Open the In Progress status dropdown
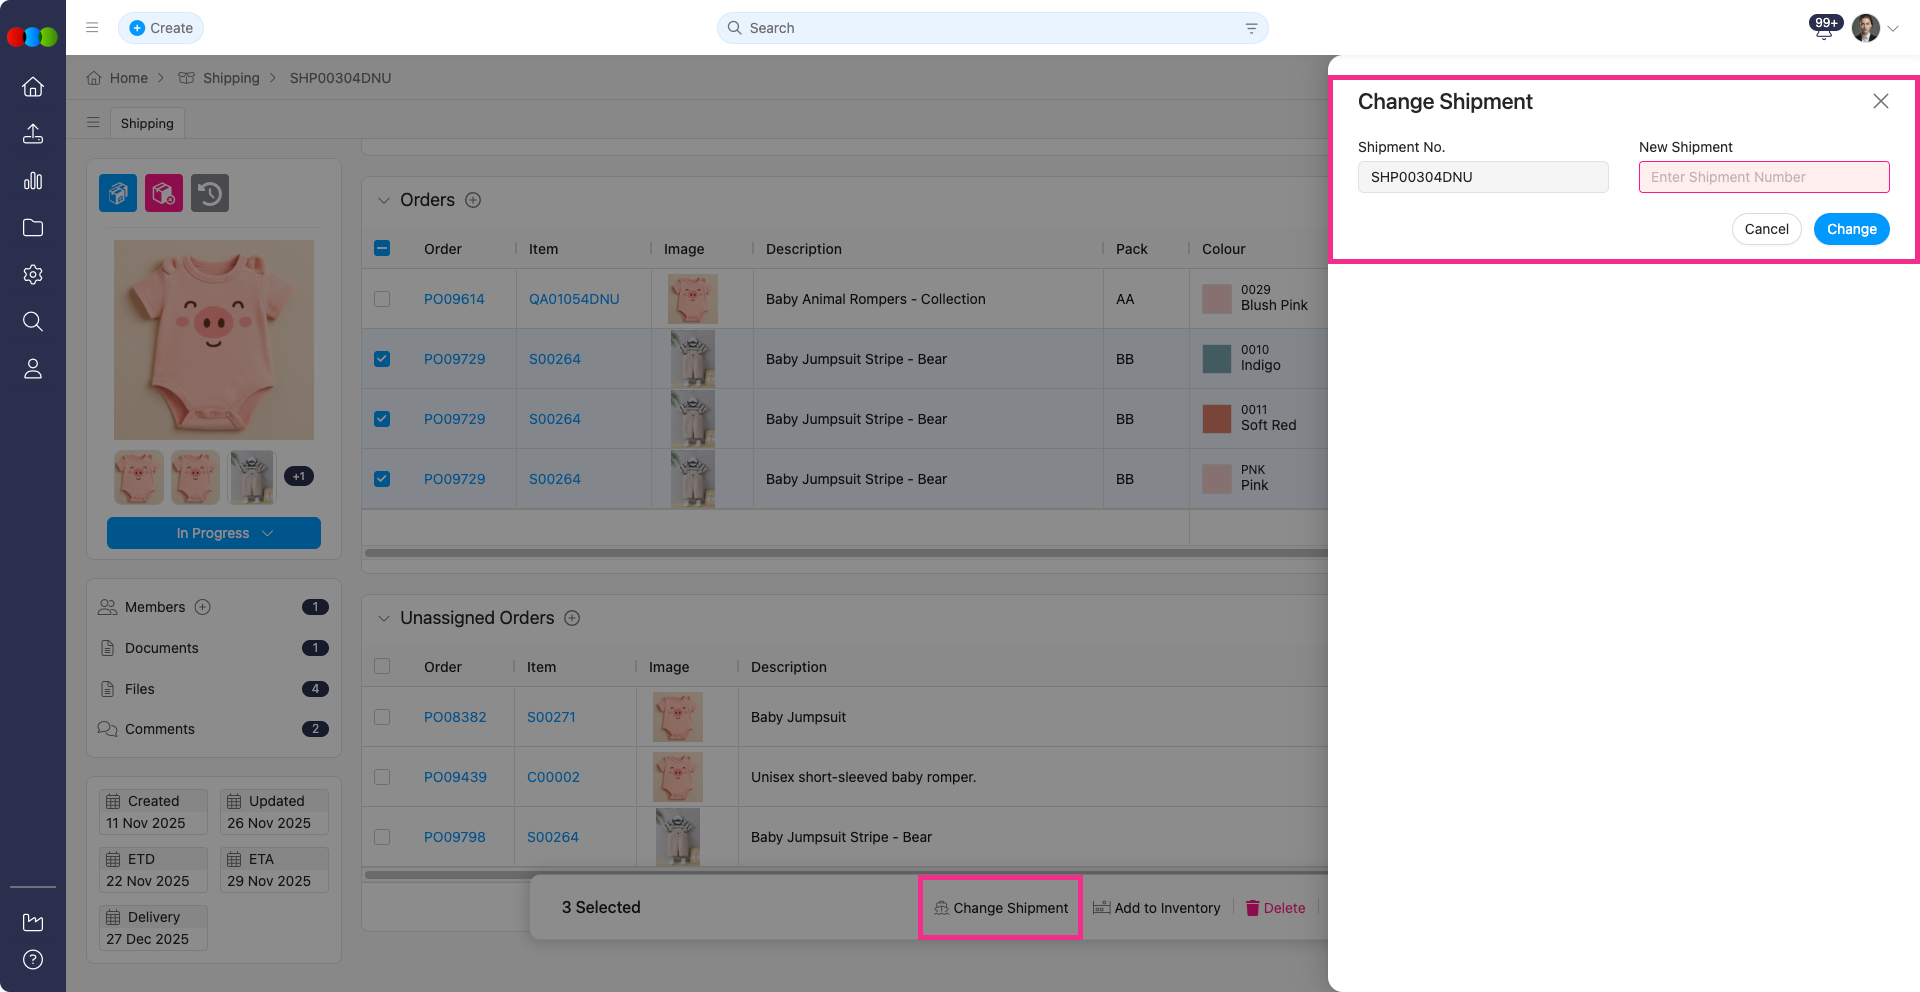This screenshot has height=992, width=1920. click(214, 533)
